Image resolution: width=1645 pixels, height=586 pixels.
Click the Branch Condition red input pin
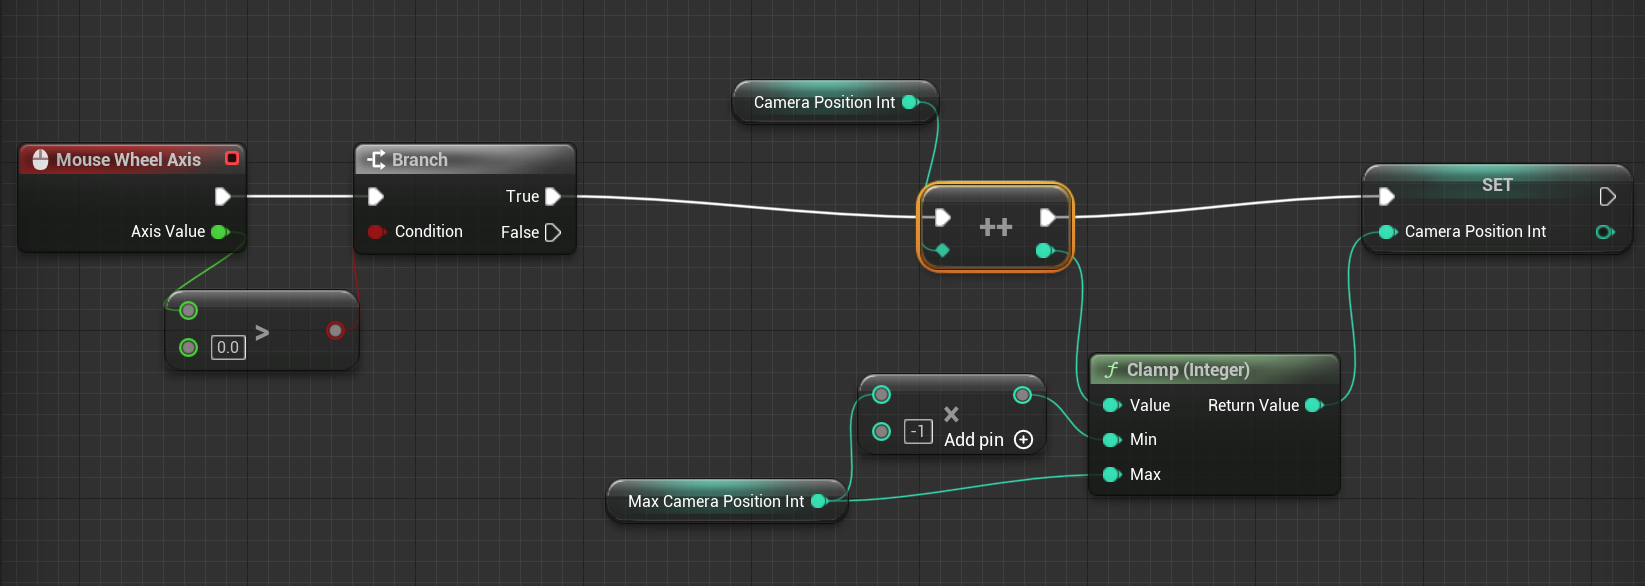click(x=376, y=232)
